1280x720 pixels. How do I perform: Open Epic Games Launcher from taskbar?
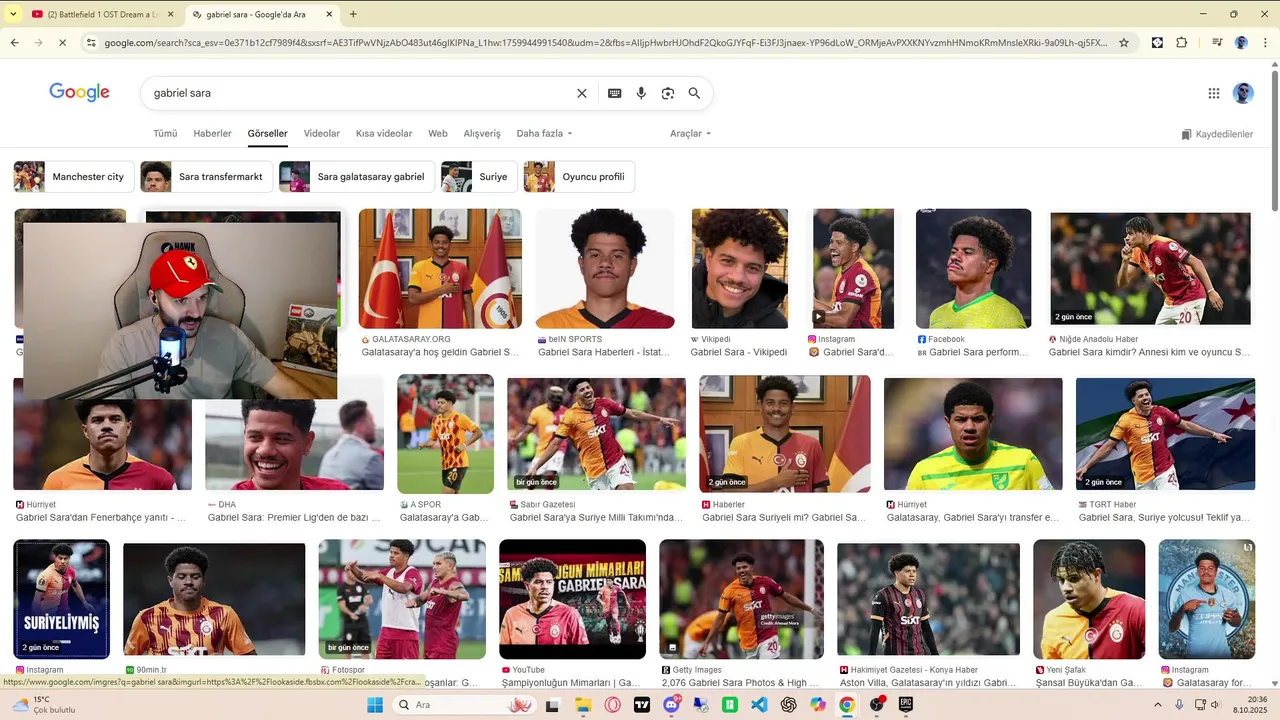[906, 705]
